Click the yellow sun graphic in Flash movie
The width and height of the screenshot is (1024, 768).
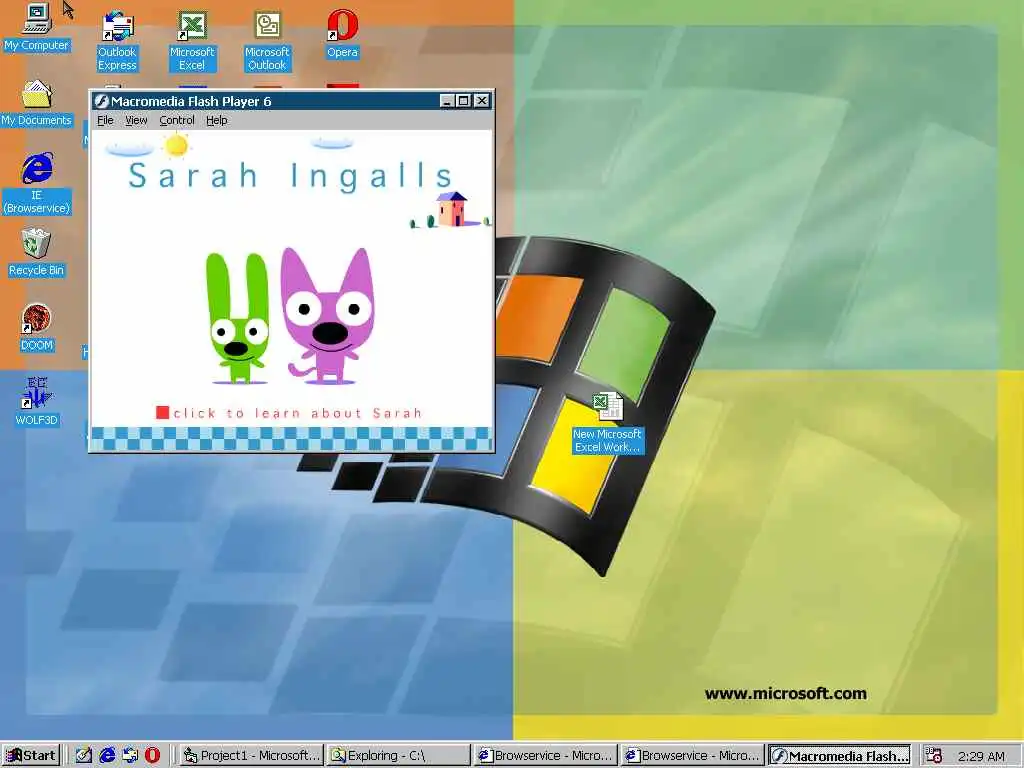[176, 145]
